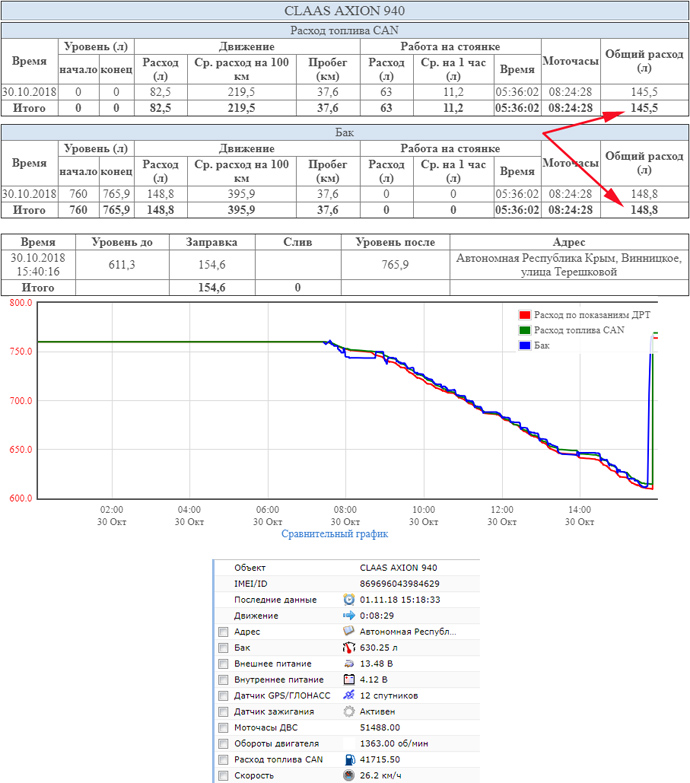
Task: Enable the Бак checkbox
Action: (x=222, y=648)
